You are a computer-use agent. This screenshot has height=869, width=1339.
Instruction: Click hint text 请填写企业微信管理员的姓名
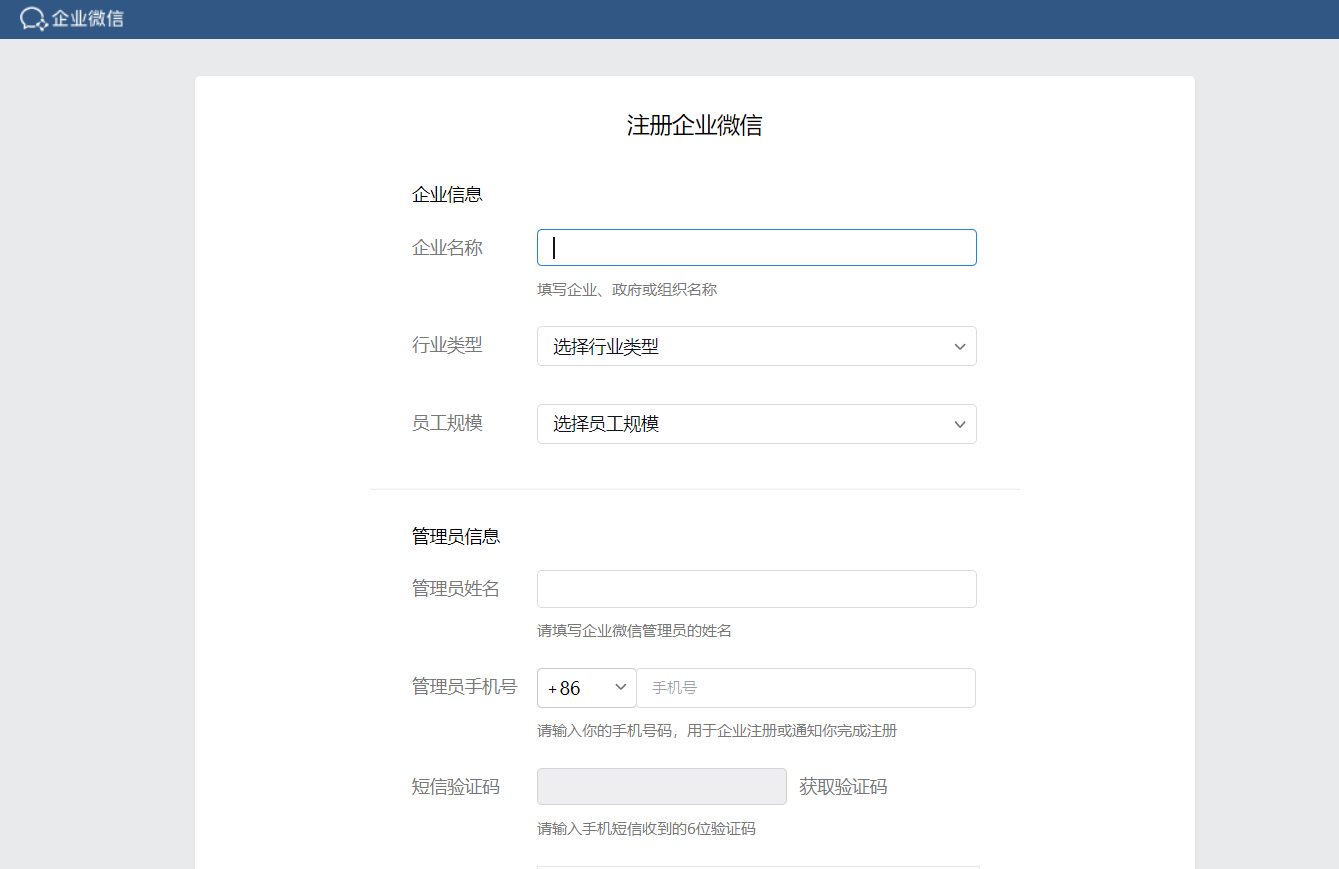click(x=634, y=631)
